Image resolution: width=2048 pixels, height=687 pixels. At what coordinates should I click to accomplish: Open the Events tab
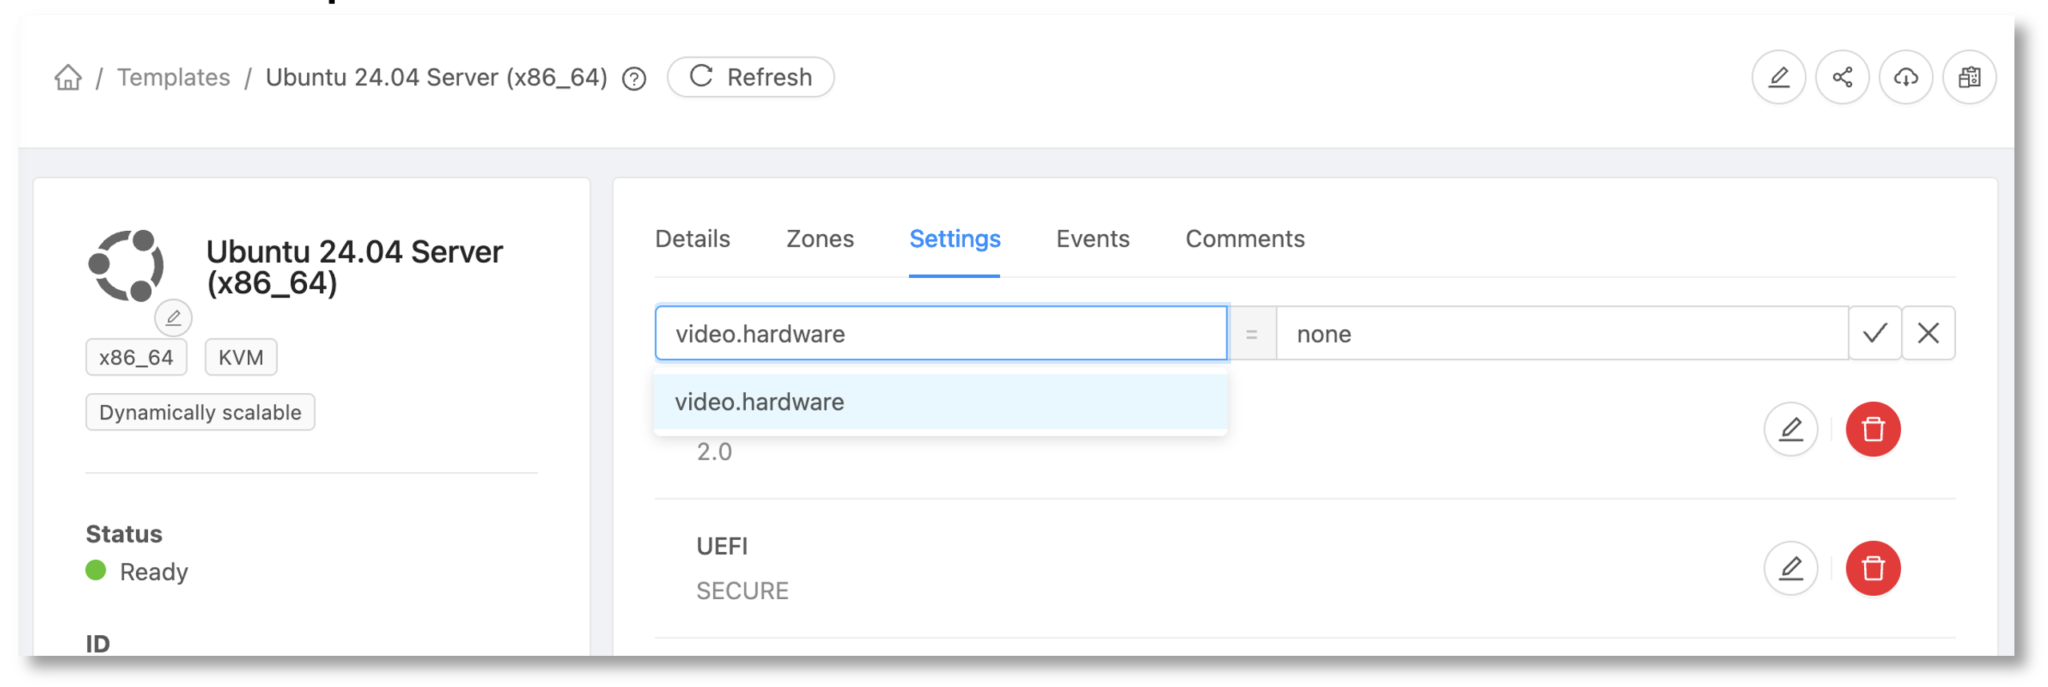tap(1093, 239)
